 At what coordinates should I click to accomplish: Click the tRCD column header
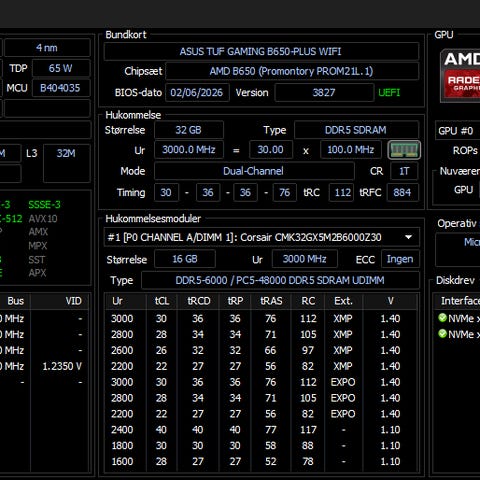point(198,301)
